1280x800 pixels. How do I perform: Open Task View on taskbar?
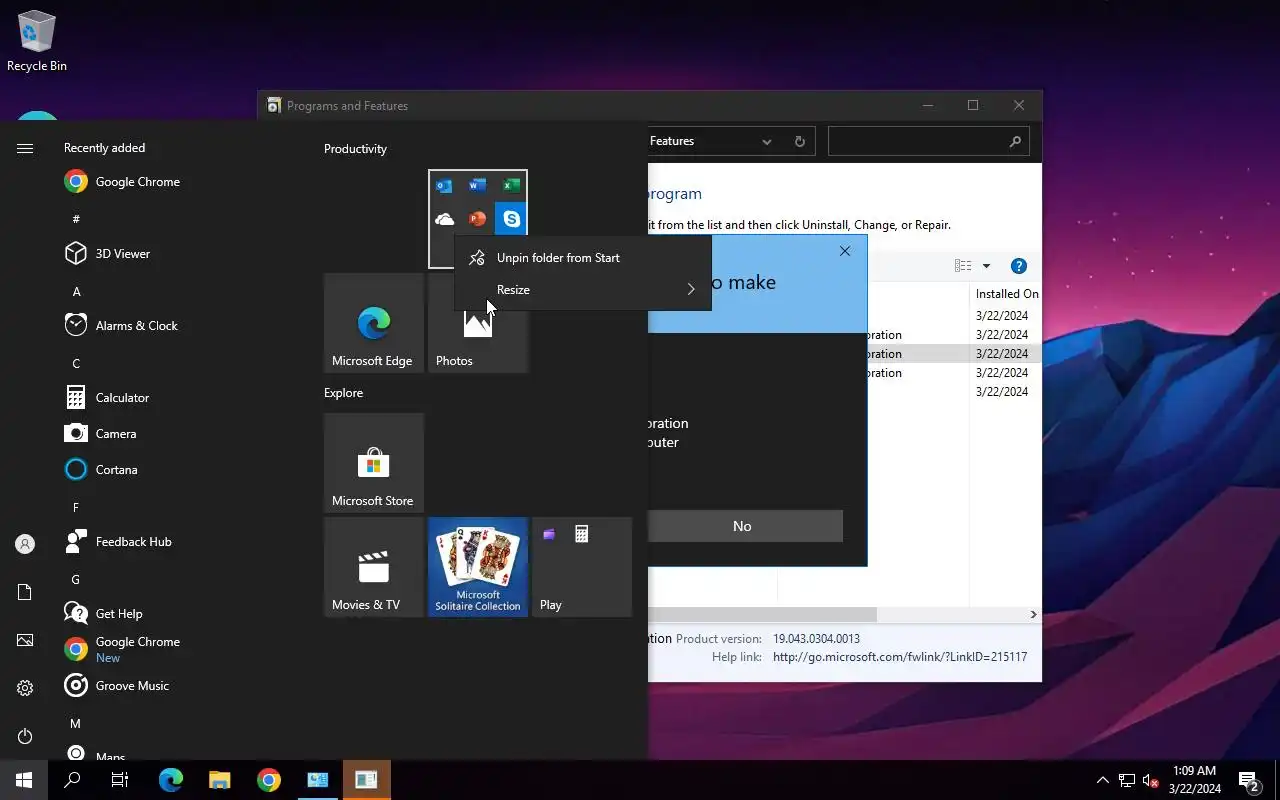tap(120, 780)
